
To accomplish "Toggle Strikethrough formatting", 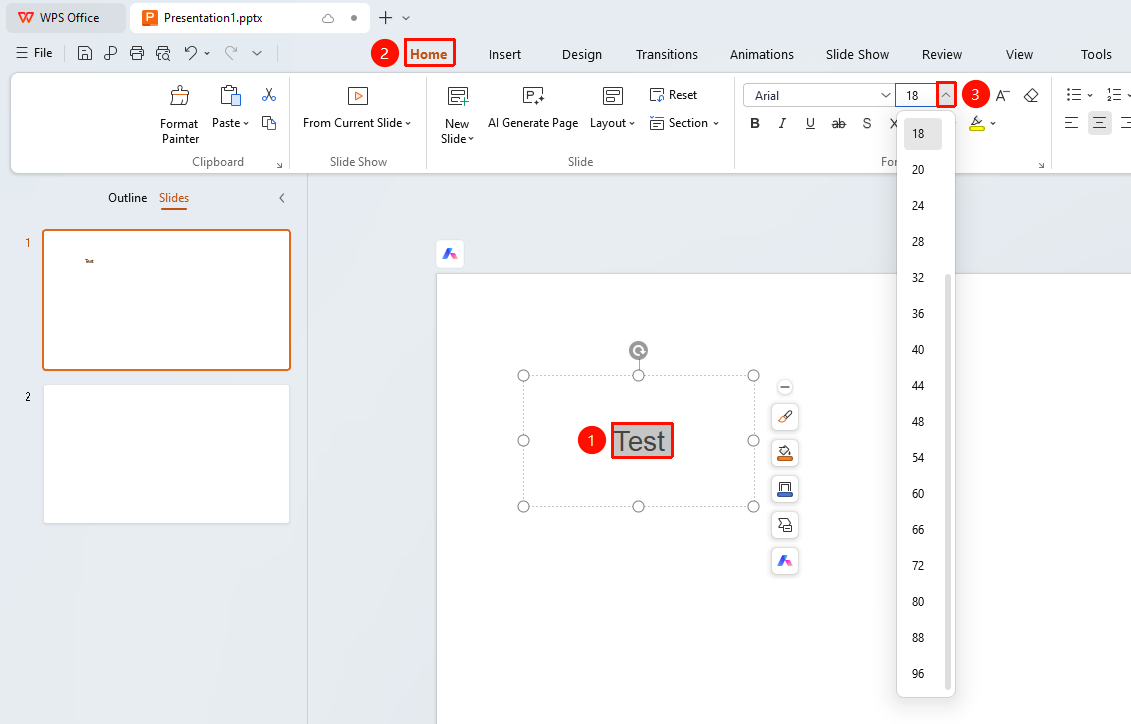I will pos(838,123).
